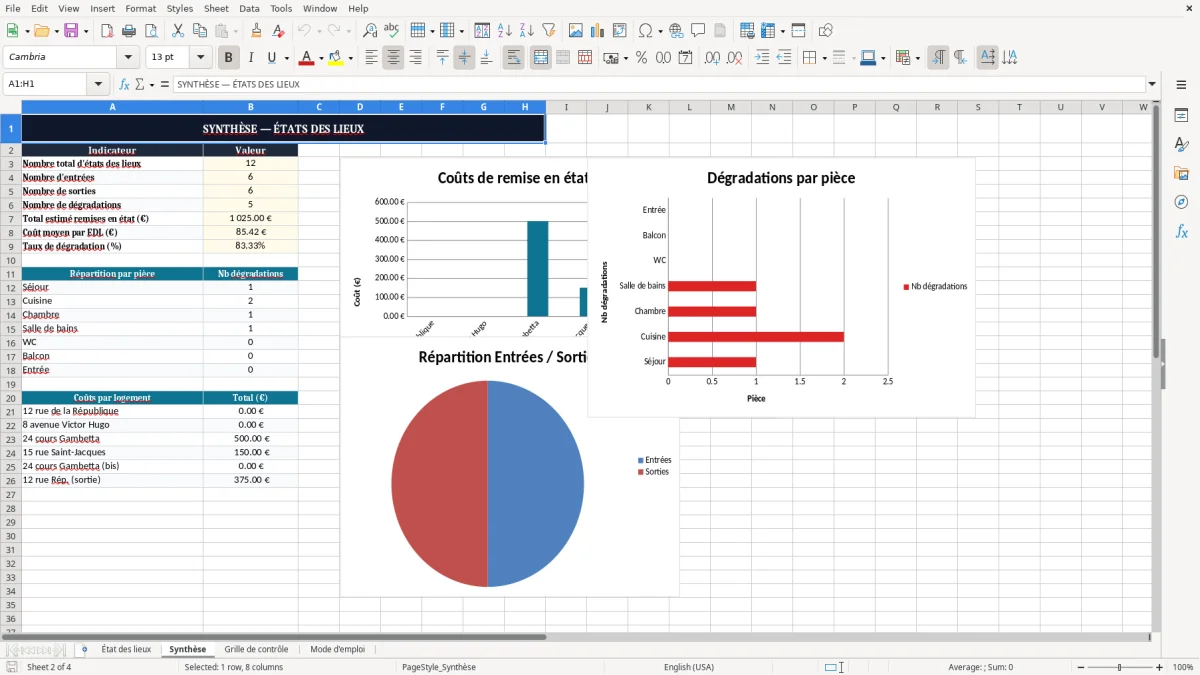Open the Font Size dropdown

(x=200, y=57)
